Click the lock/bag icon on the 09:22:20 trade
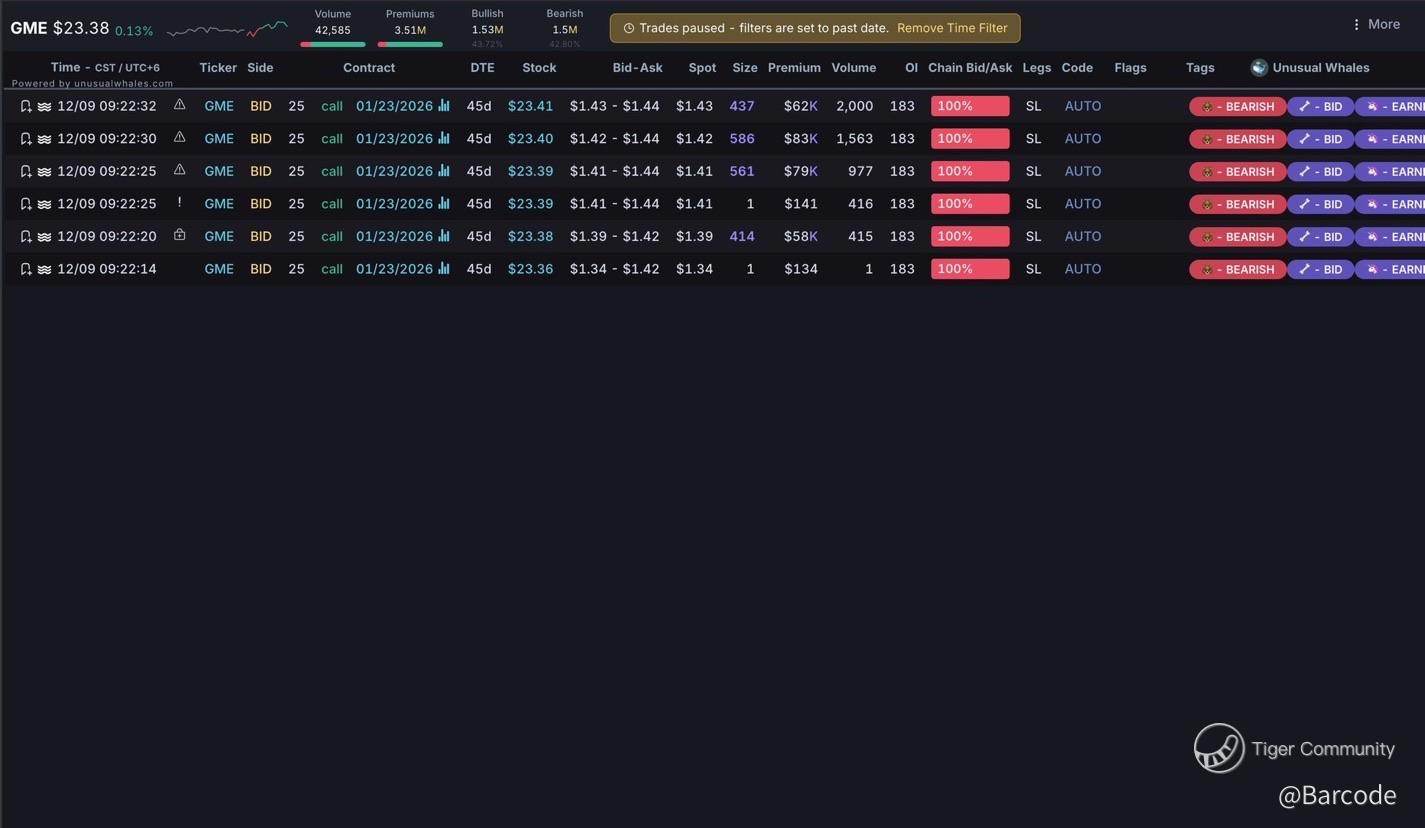Screen dimensions: 1425x828 click(x=180, y=236)
